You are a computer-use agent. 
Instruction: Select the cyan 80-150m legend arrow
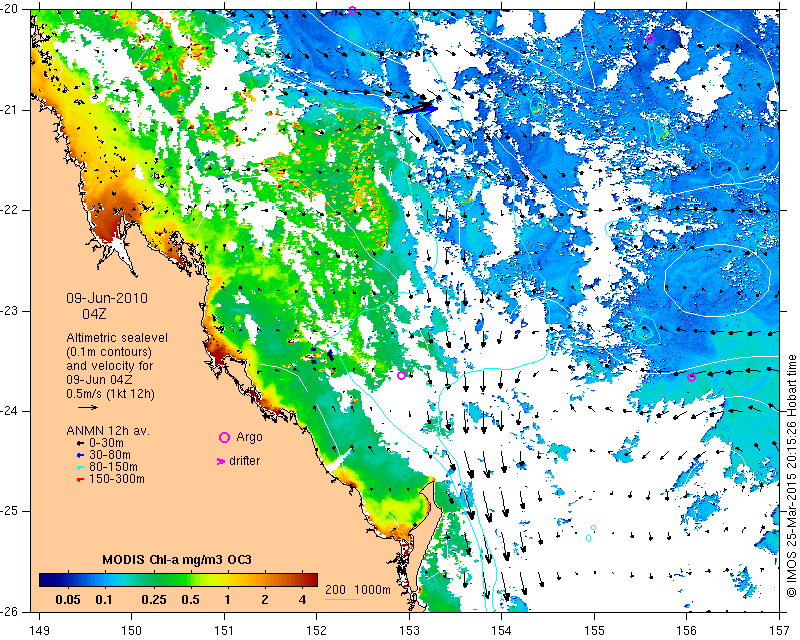click(x=80, y=467)
